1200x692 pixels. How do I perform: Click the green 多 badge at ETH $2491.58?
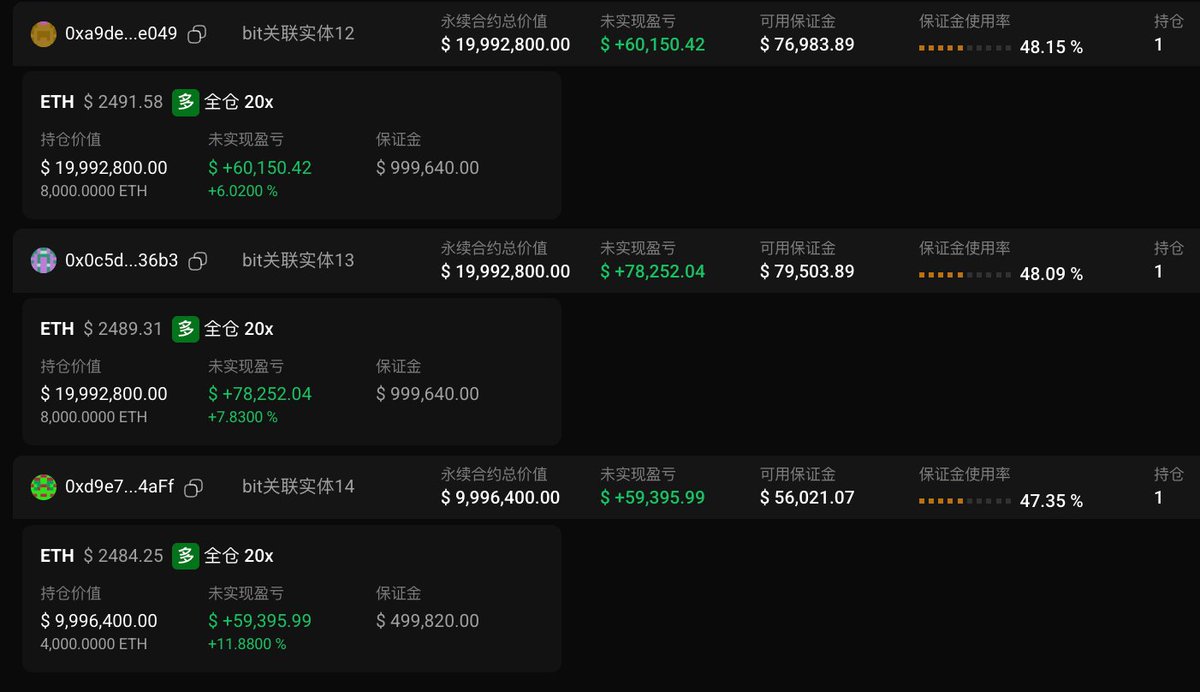186,102
